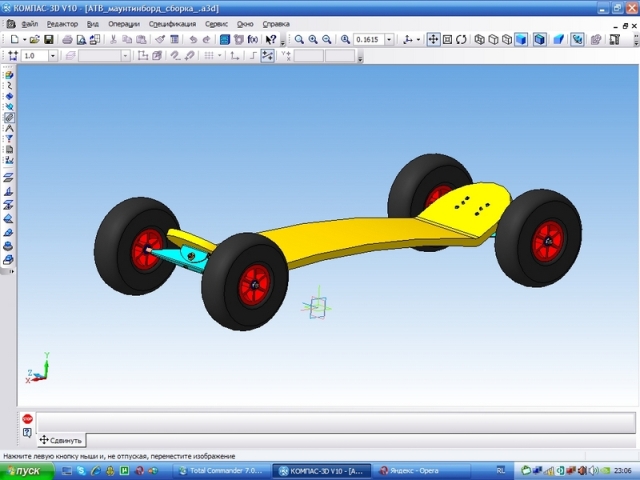Viewport: 640px width, 480px height.
Task: Click the Сдвинуть tab button
Action: (x=62, y=440)
